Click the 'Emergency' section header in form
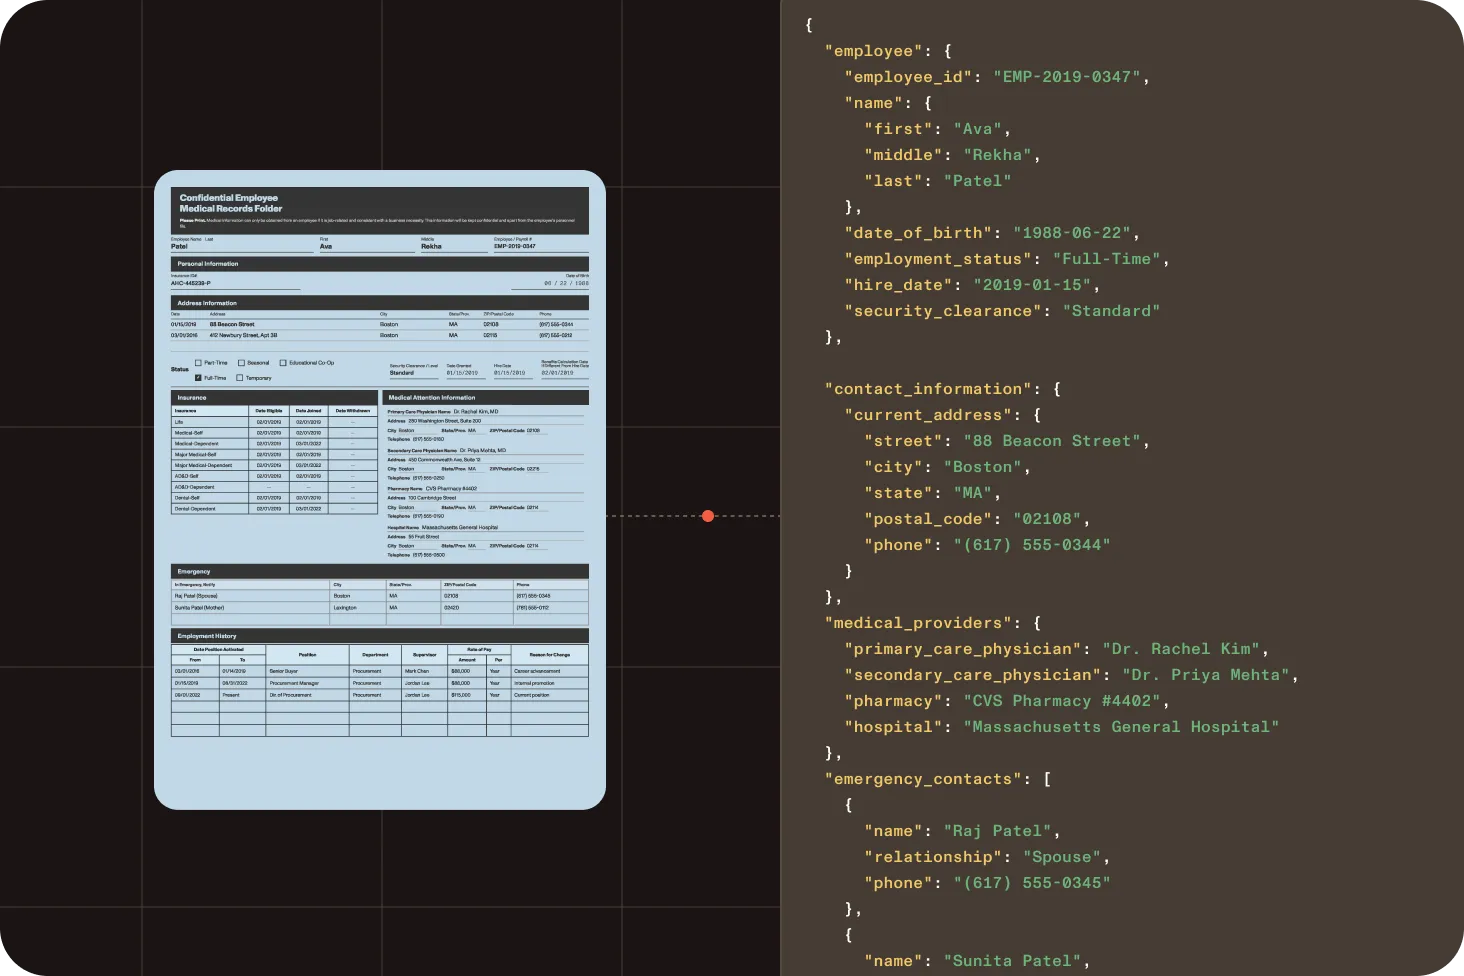1464x976 pixels. [380, 571]
